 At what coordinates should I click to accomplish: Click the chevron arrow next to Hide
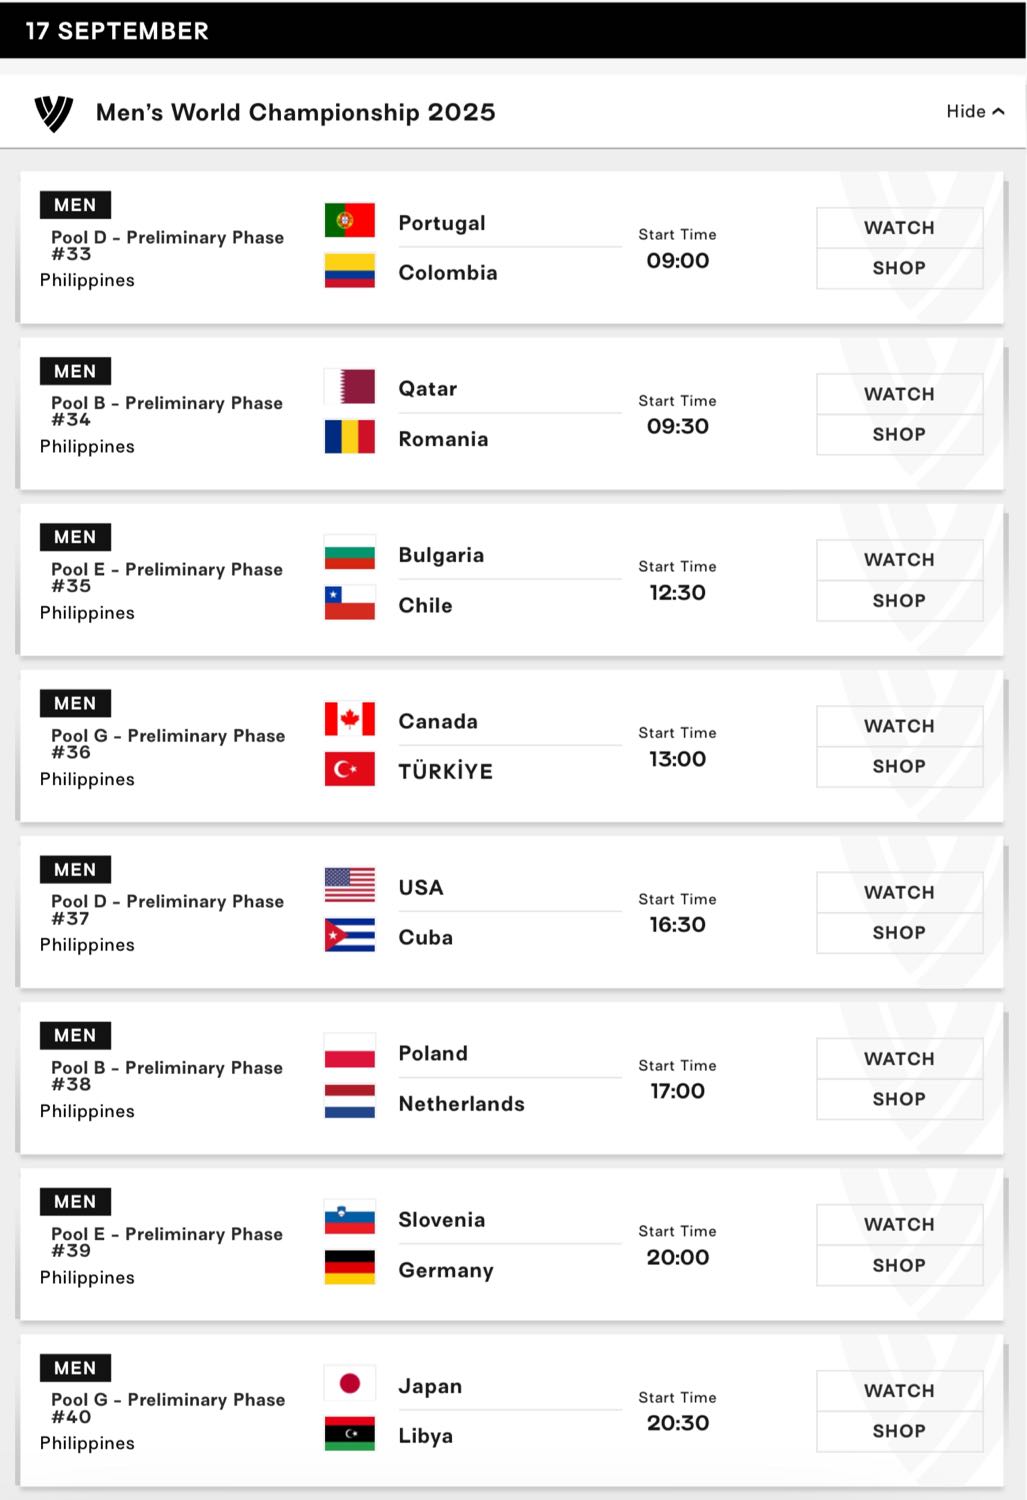point(998,111)
